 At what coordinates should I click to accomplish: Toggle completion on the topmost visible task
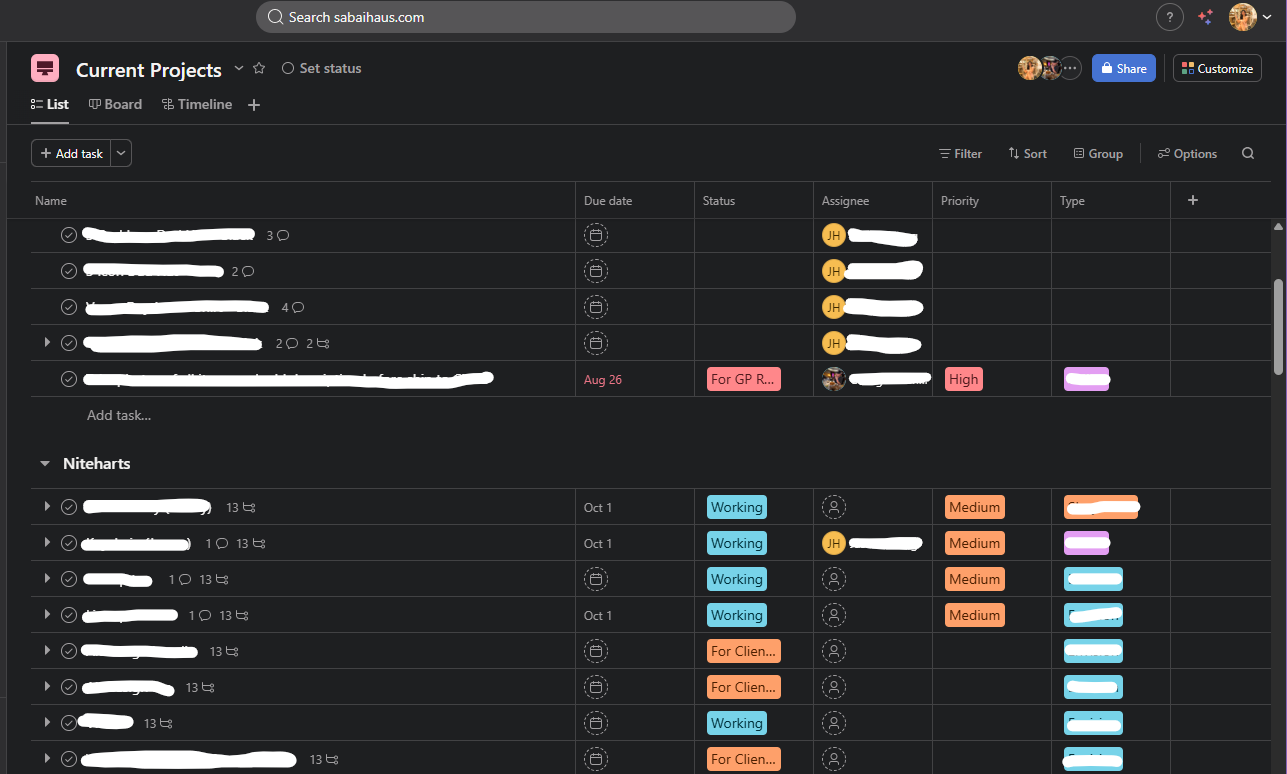click(69, 236)
